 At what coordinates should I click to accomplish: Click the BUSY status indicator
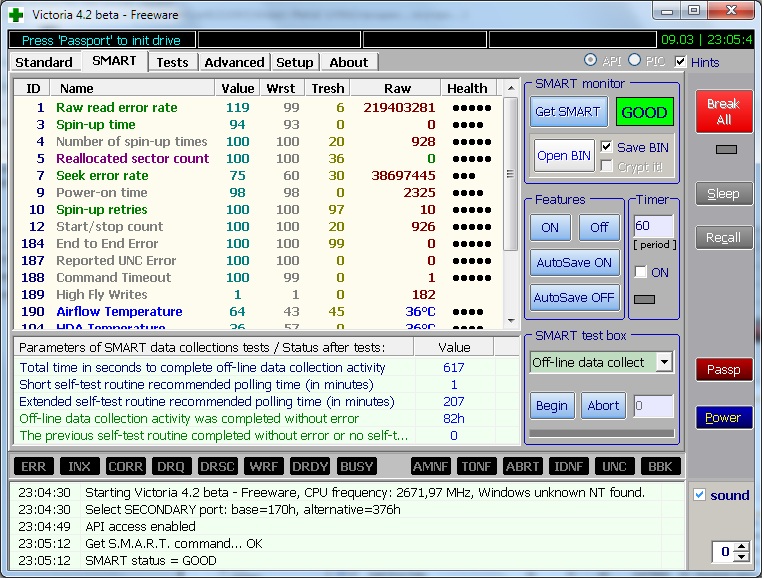[357, 467]
